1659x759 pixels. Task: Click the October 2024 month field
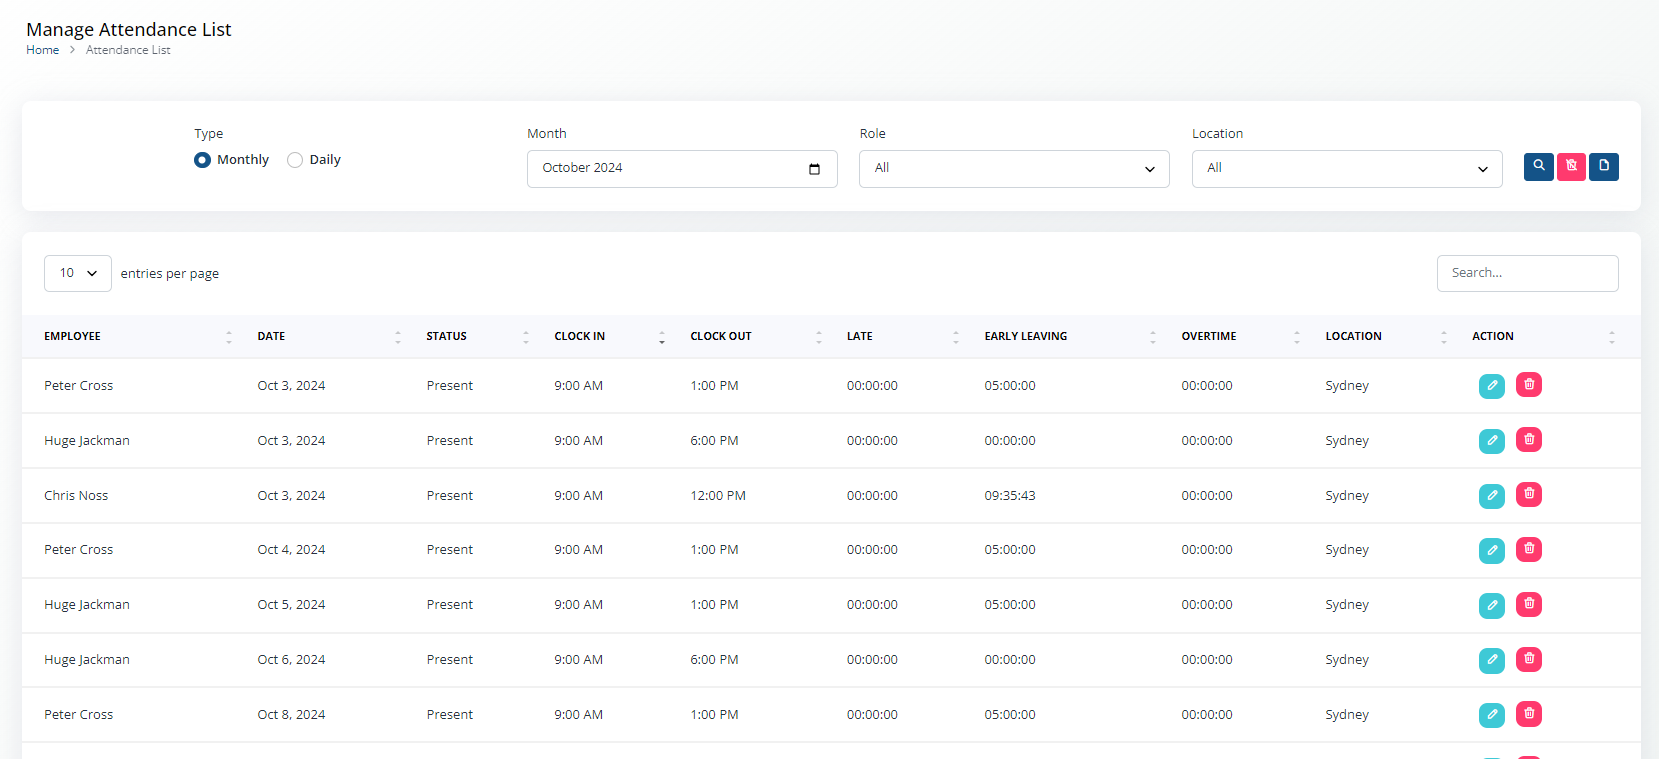click(682, 169)
